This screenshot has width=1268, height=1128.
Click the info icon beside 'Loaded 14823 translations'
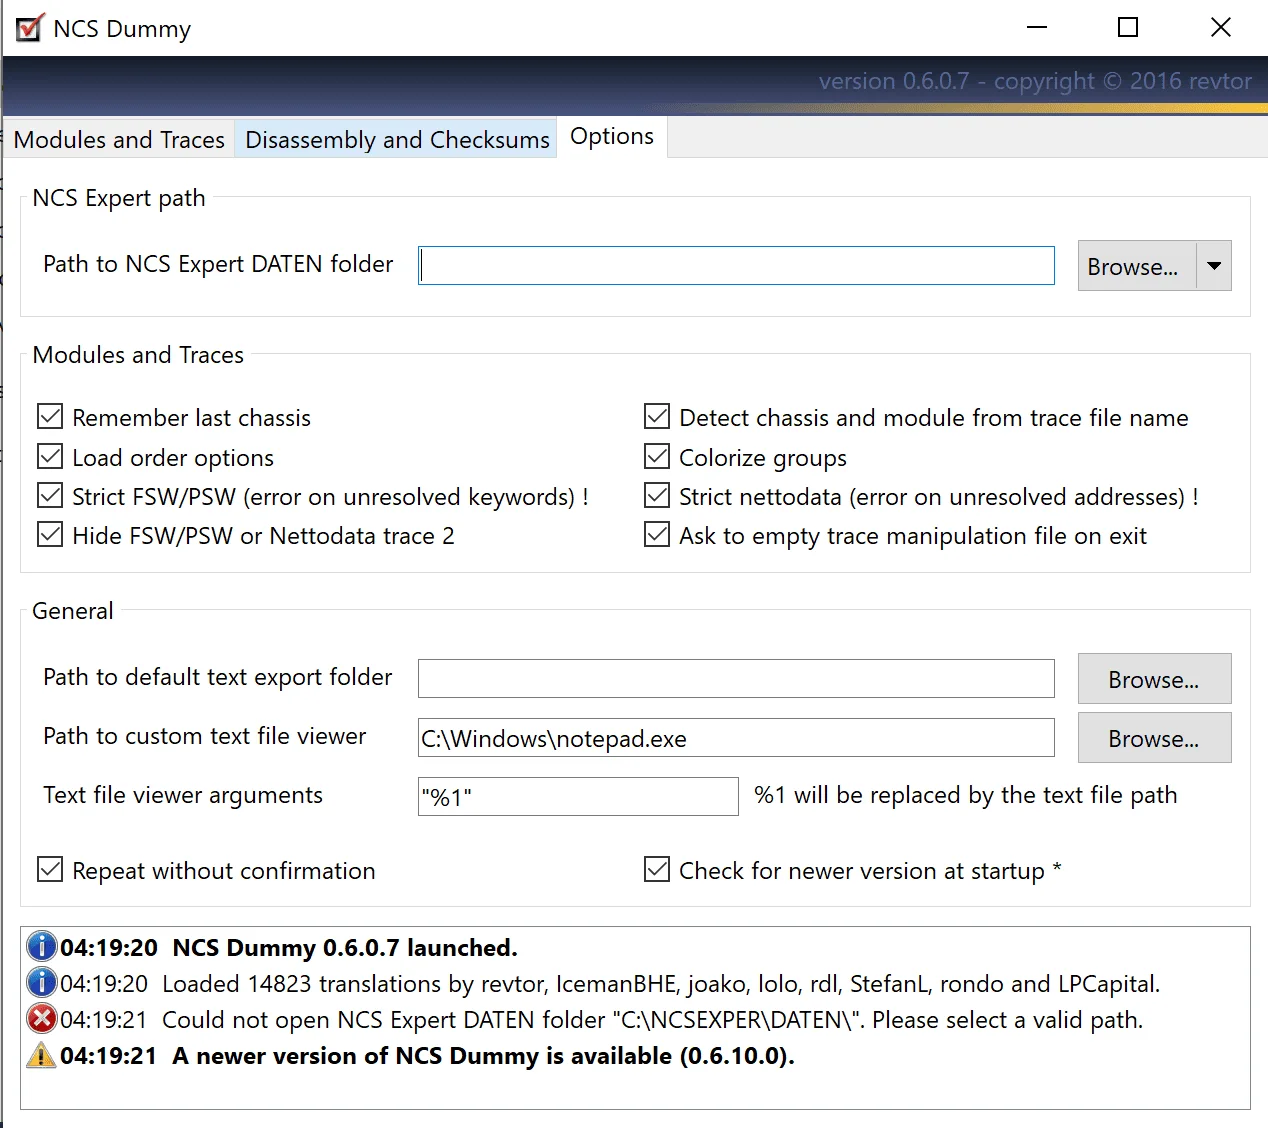[41, 982]
